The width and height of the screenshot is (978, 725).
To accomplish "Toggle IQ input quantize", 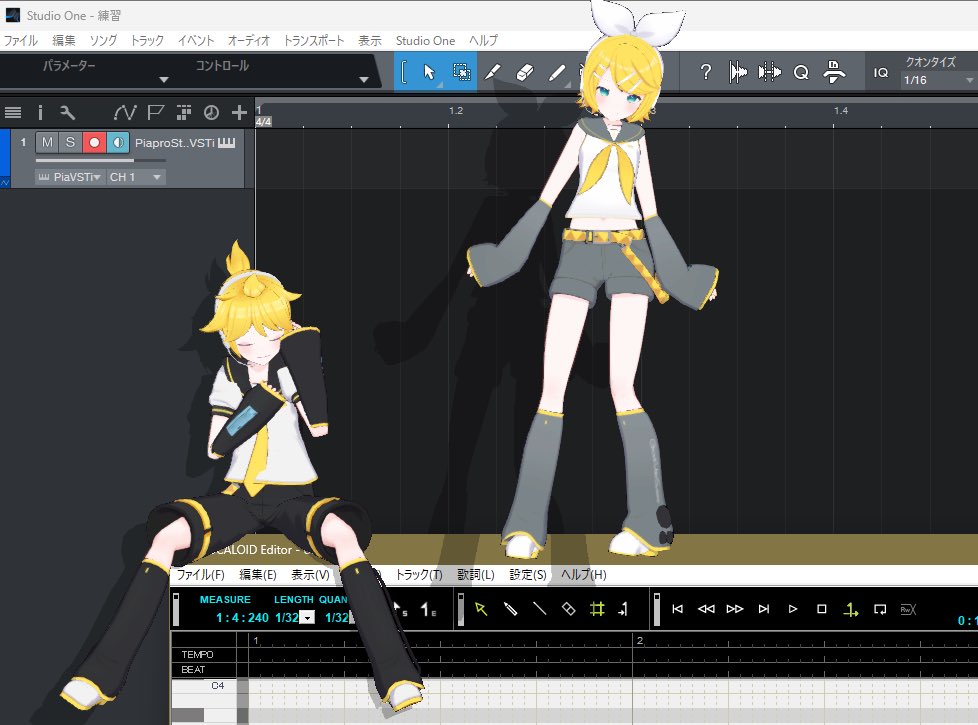I will [x=881, y=73].
